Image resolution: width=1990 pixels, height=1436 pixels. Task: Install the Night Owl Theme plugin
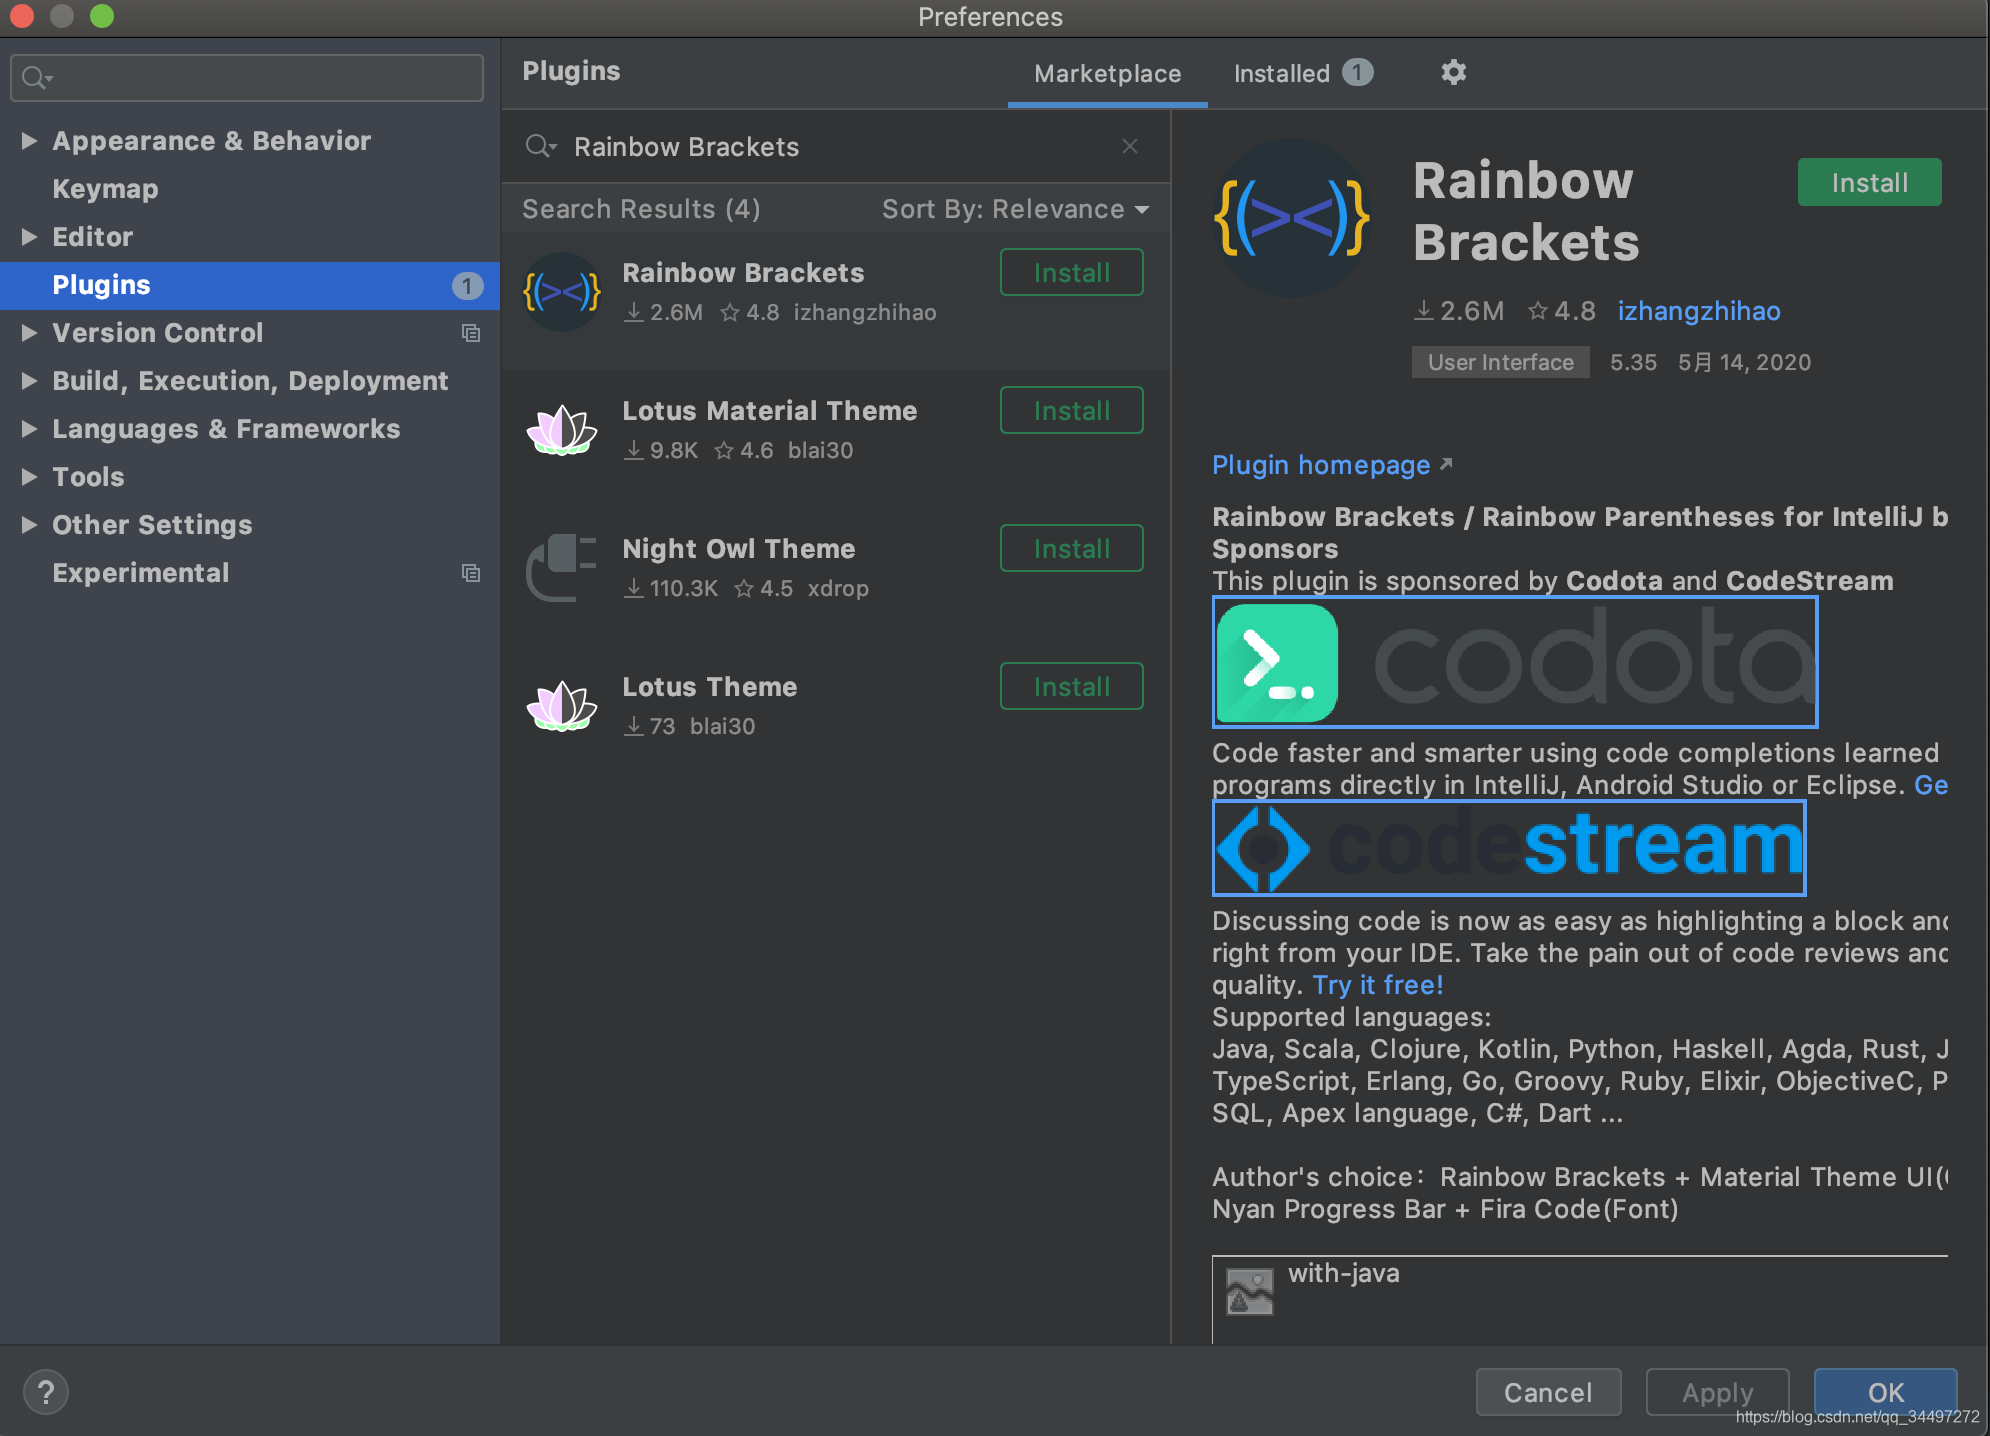[1071, 549]
